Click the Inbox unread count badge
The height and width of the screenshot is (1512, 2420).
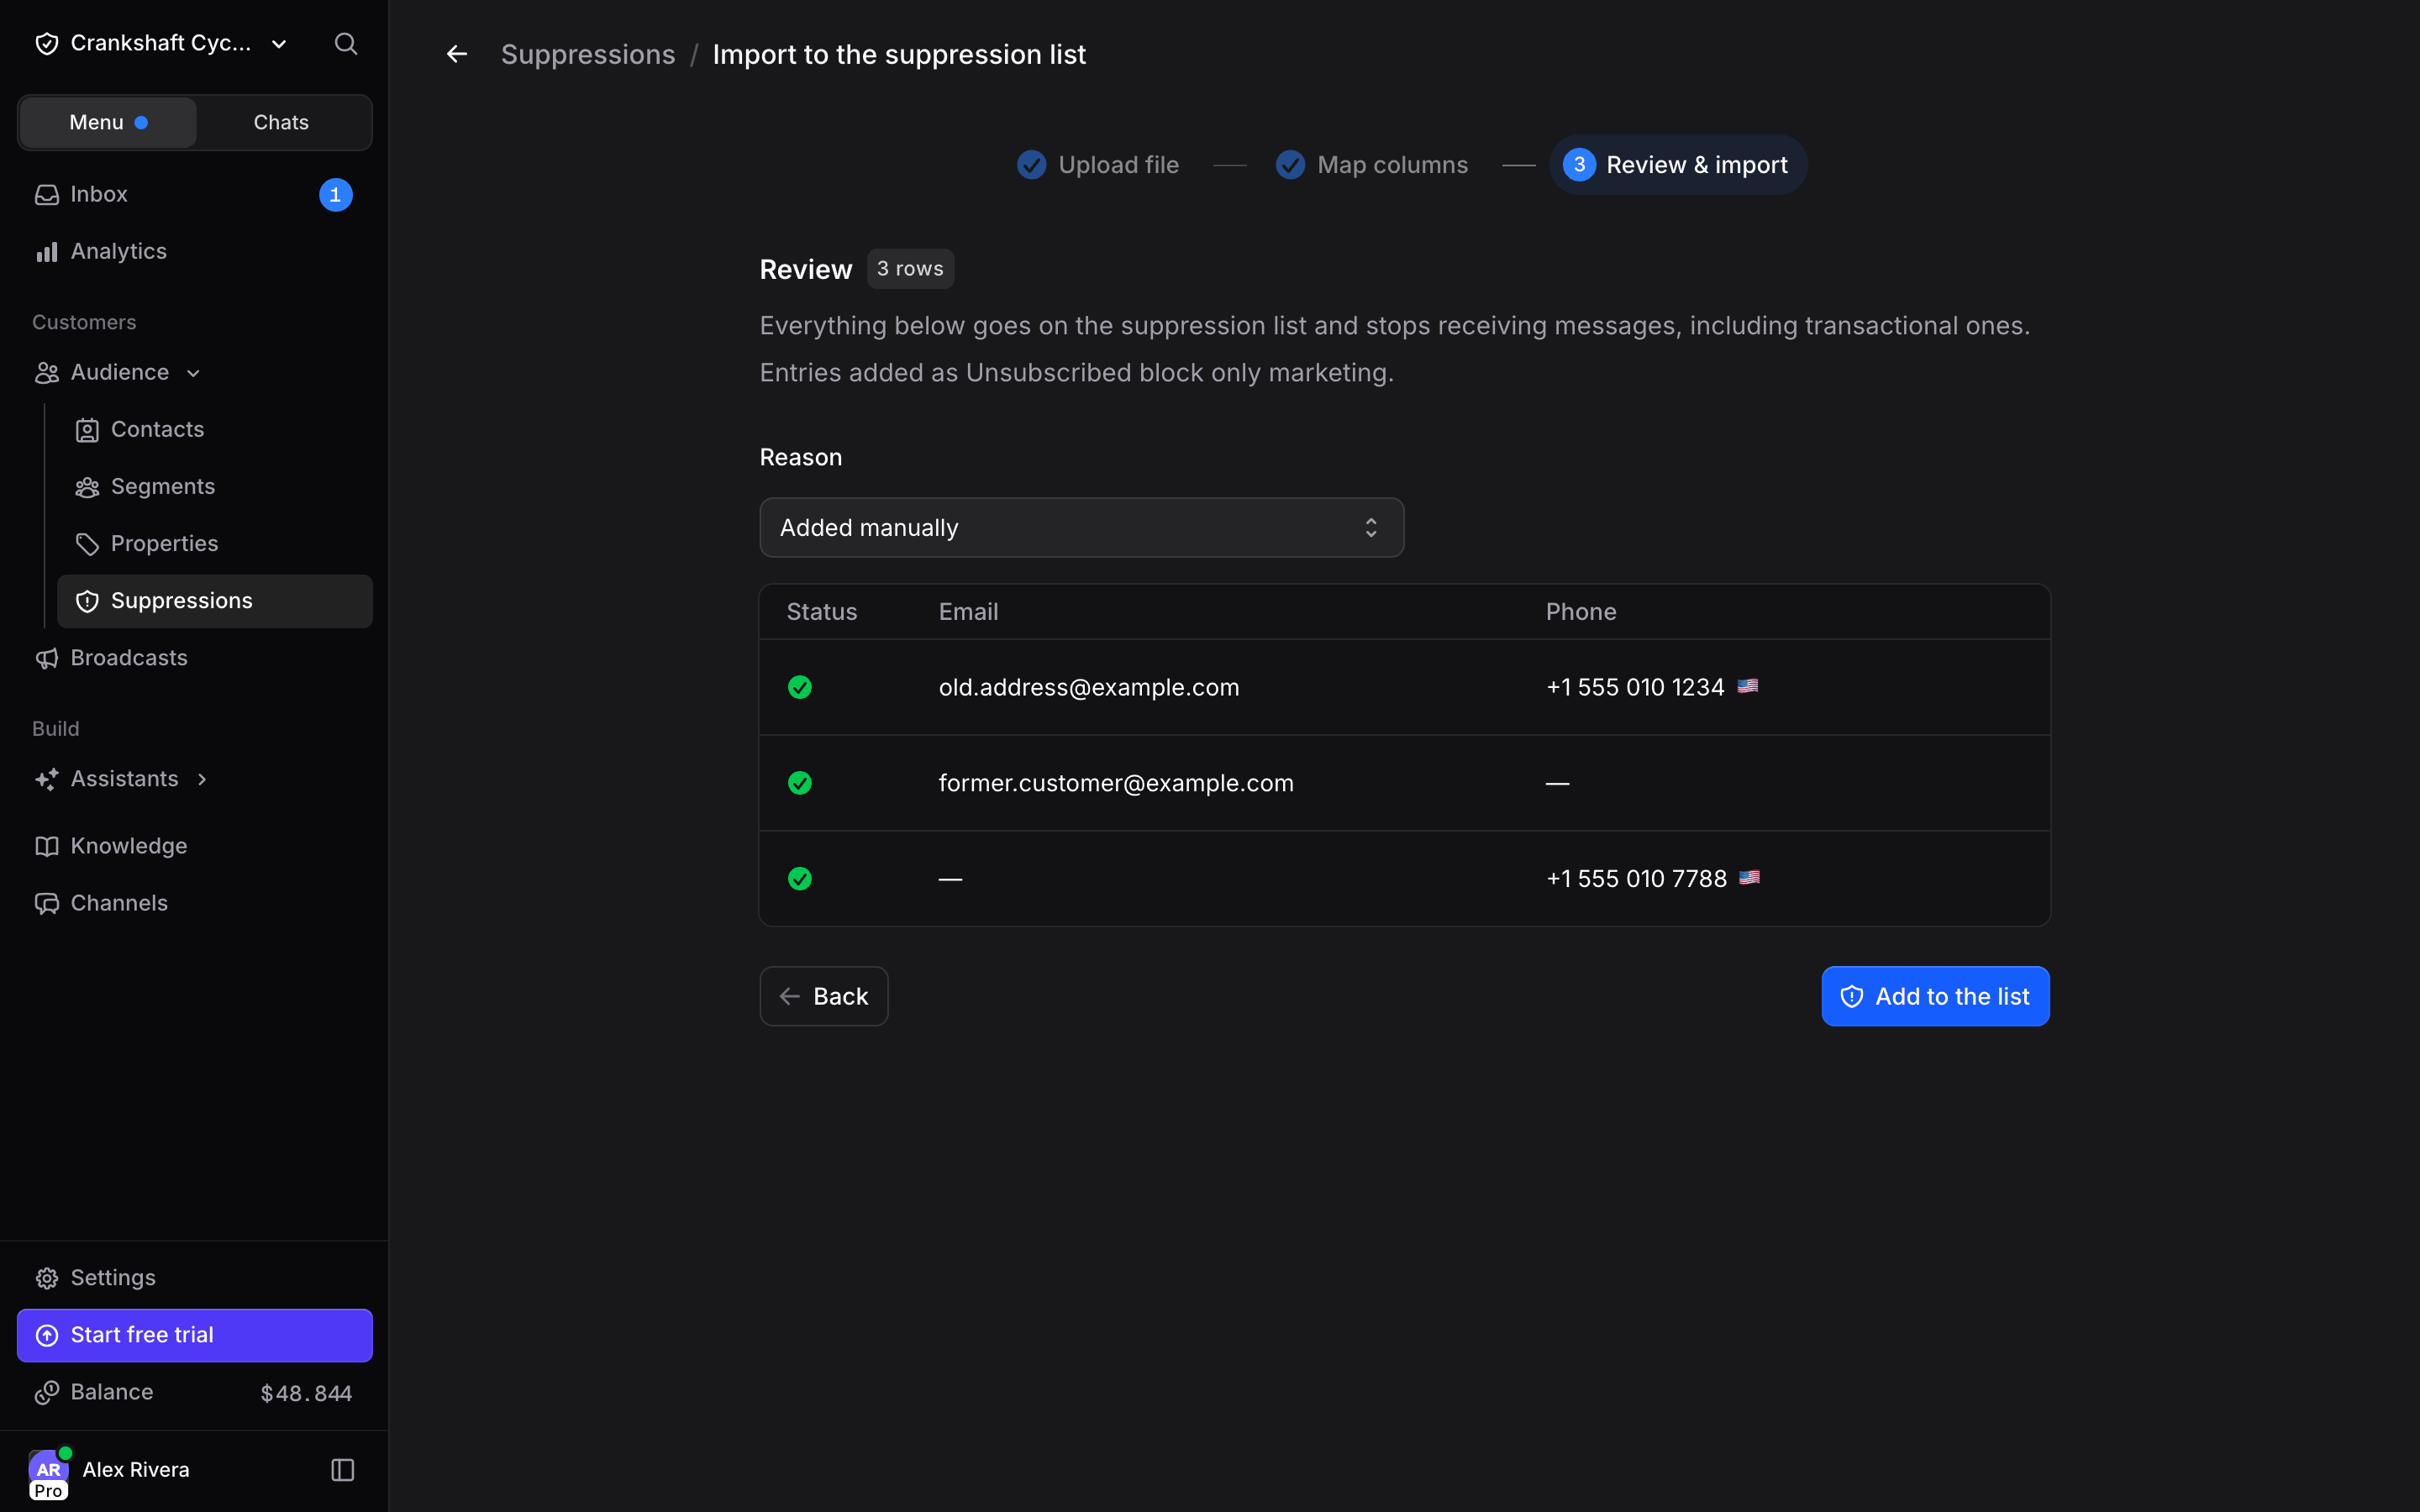335,194
